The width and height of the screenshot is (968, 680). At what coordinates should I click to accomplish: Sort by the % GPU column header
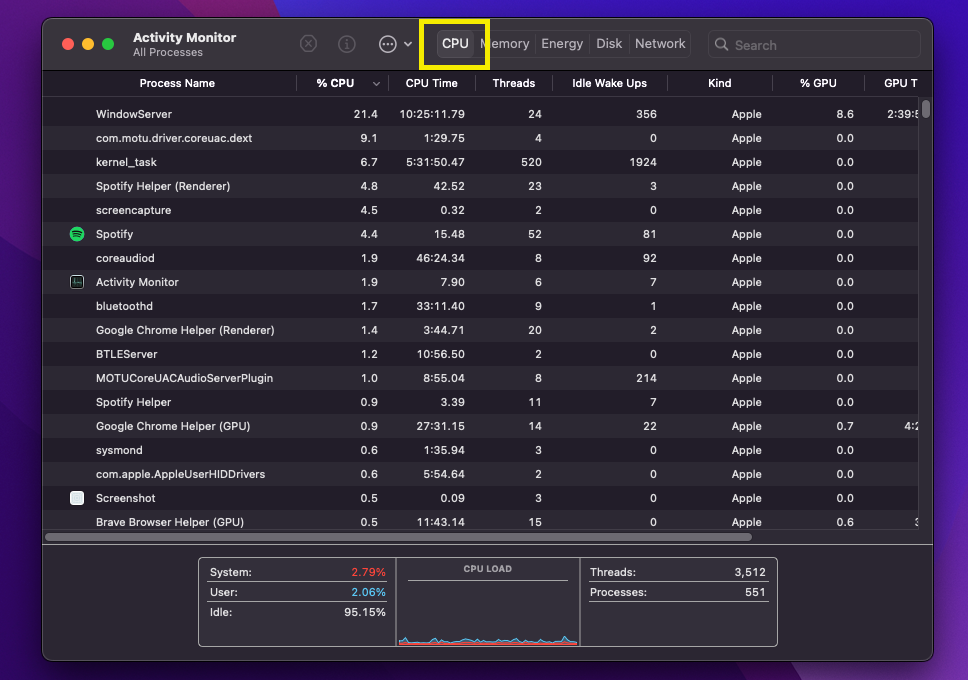[818, 83]
